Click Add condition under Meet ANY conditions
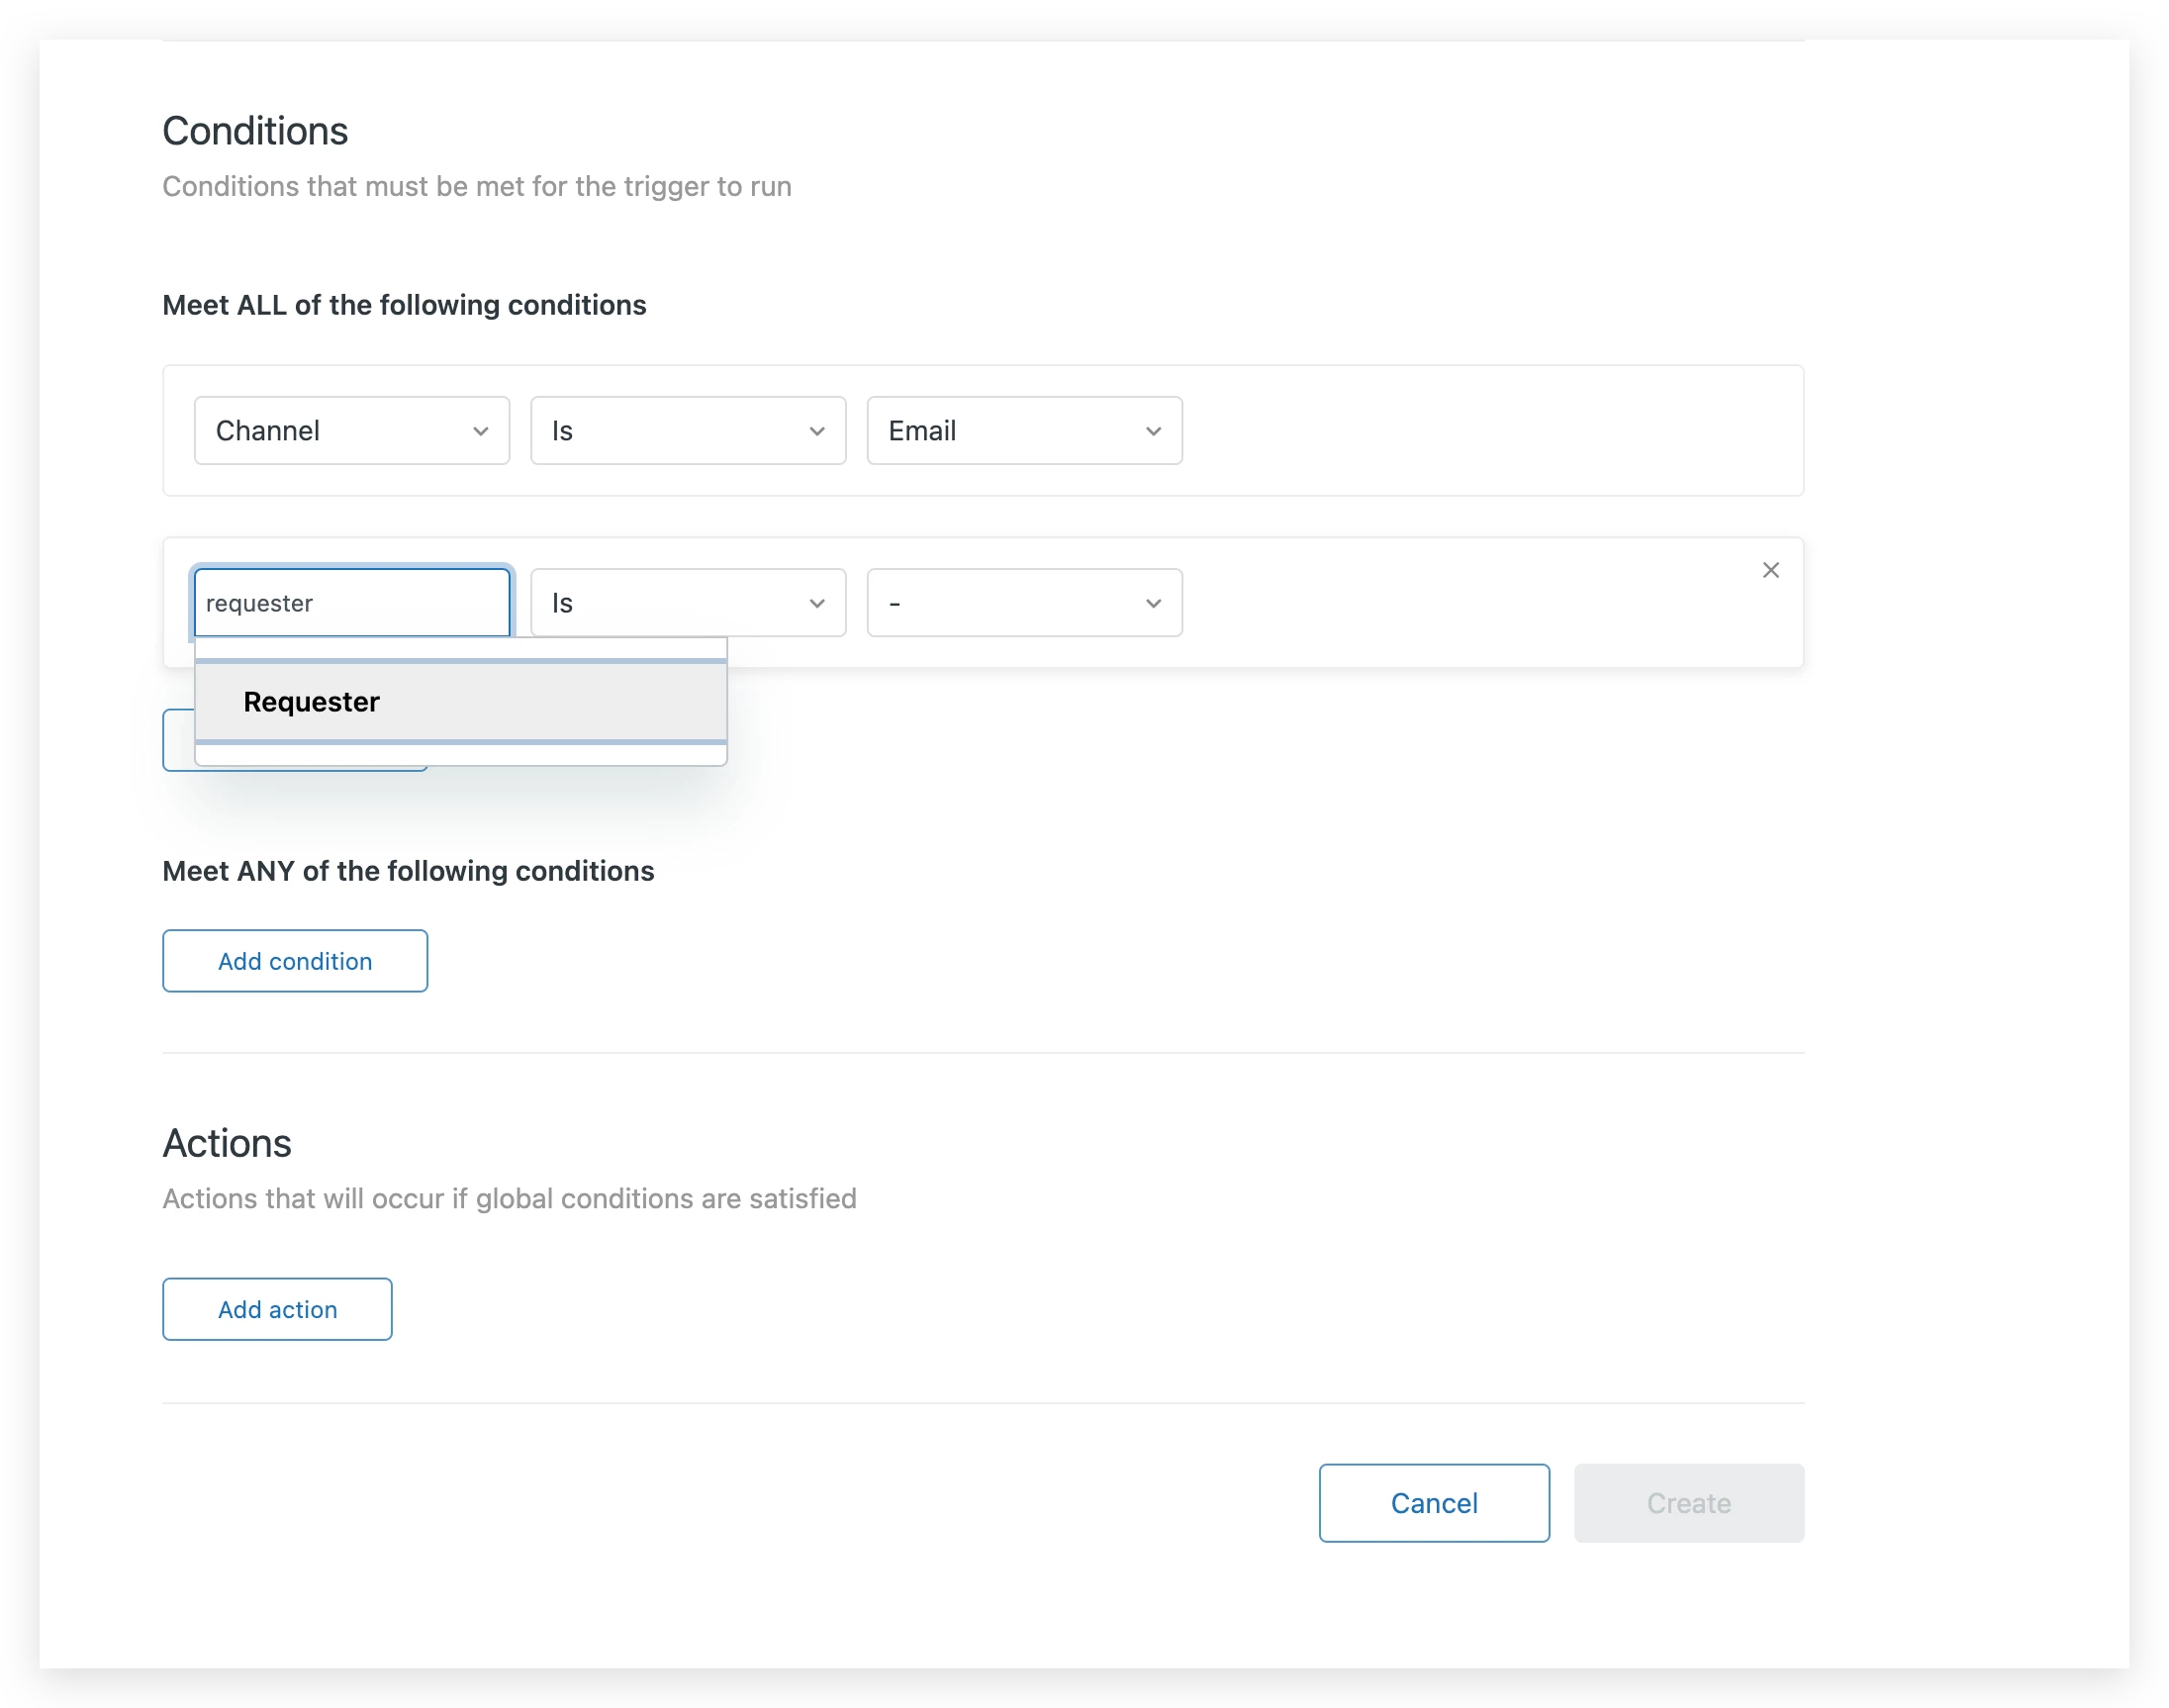Viewport: 2169px width, 1708px height. [x=295, y=961]
